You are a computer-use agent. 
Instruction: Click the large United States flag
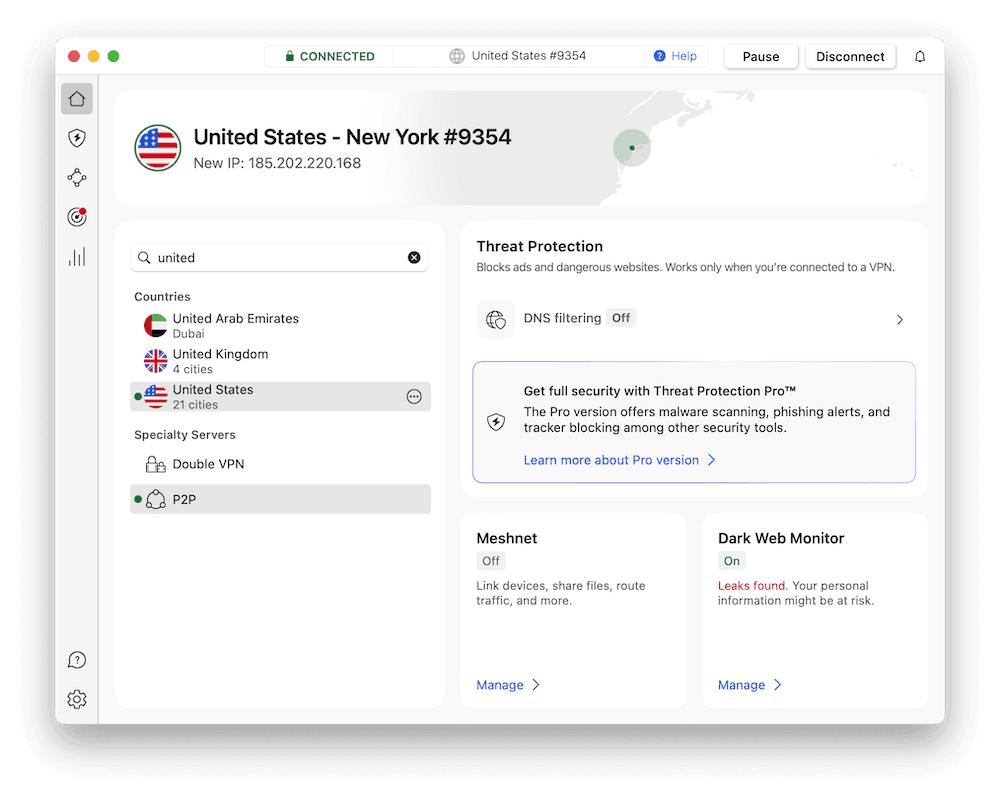158,148
